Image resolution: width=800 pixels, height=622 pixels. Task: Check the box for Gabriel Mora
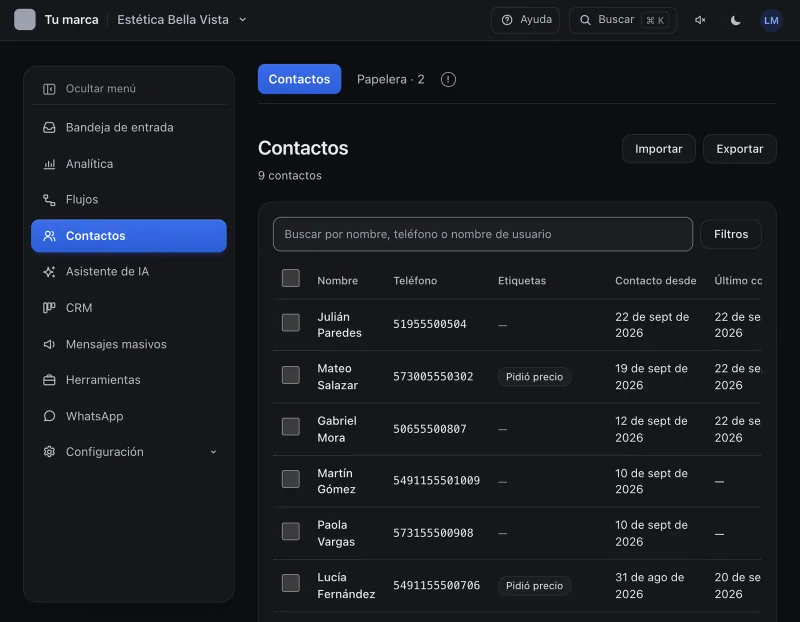point(291,427)
